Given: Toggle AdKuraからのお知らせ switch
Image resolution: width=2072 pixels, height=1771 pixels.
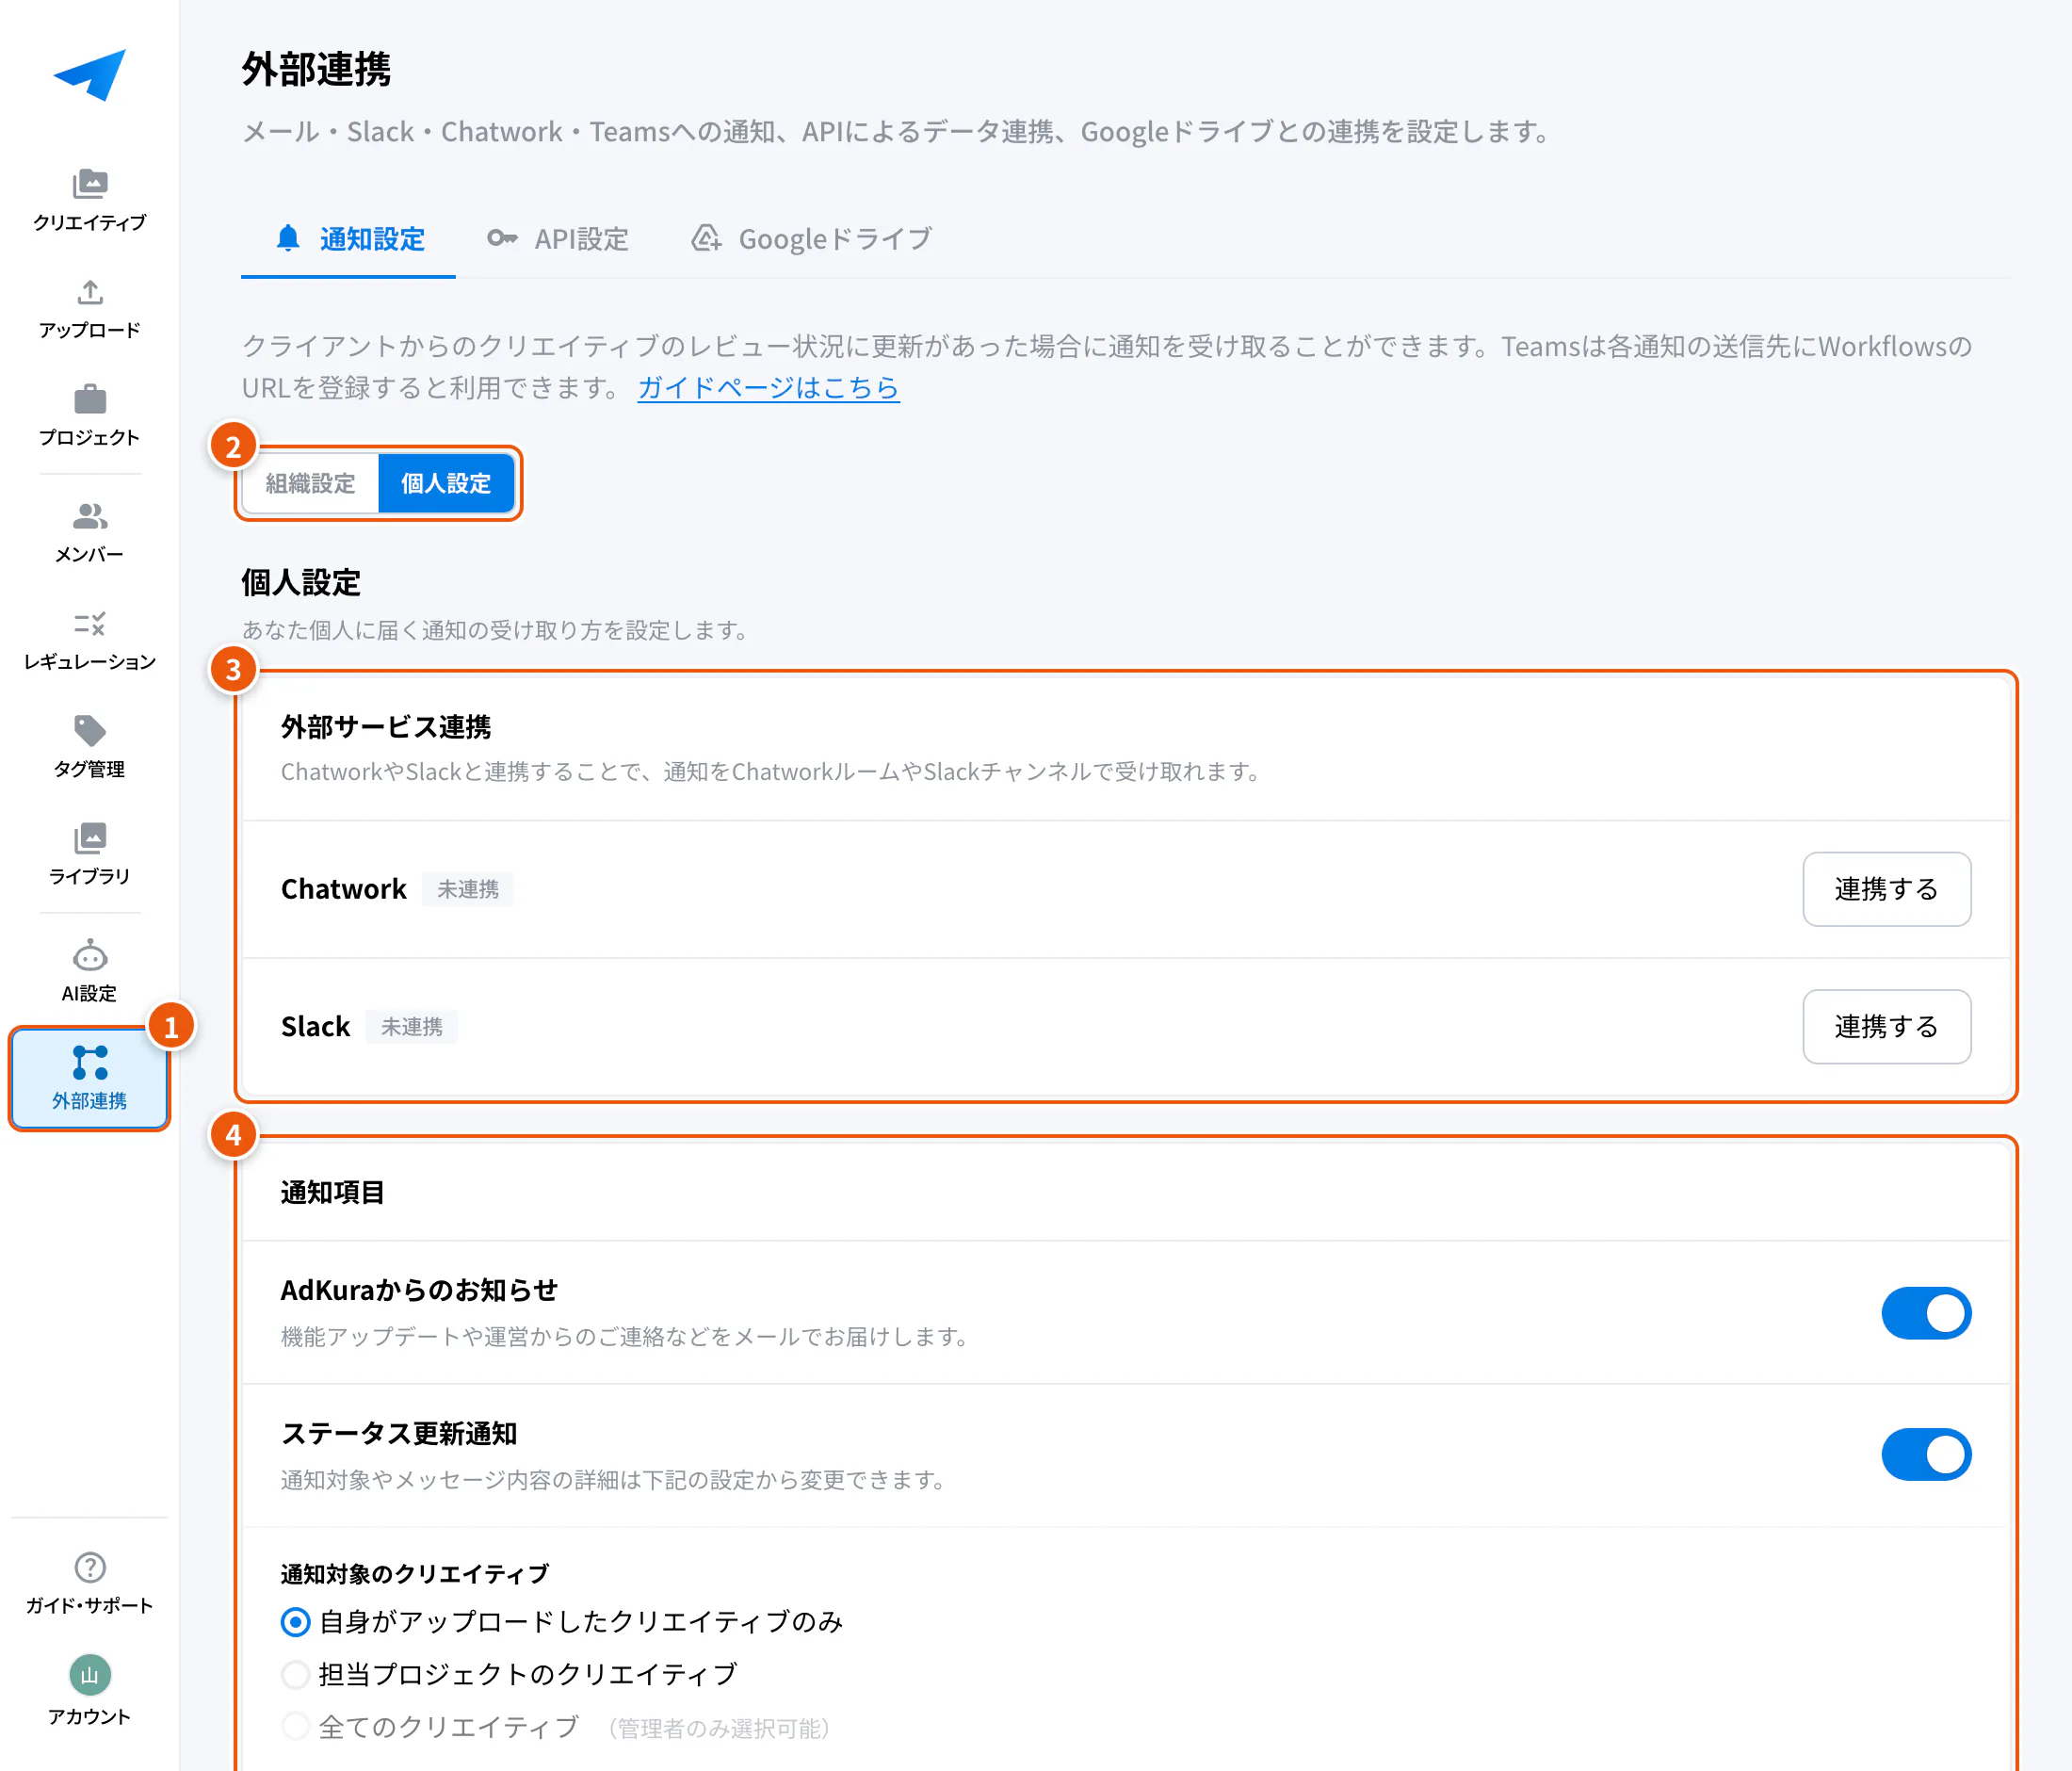Looking at the screenshot, I should click(1926, 1312).
